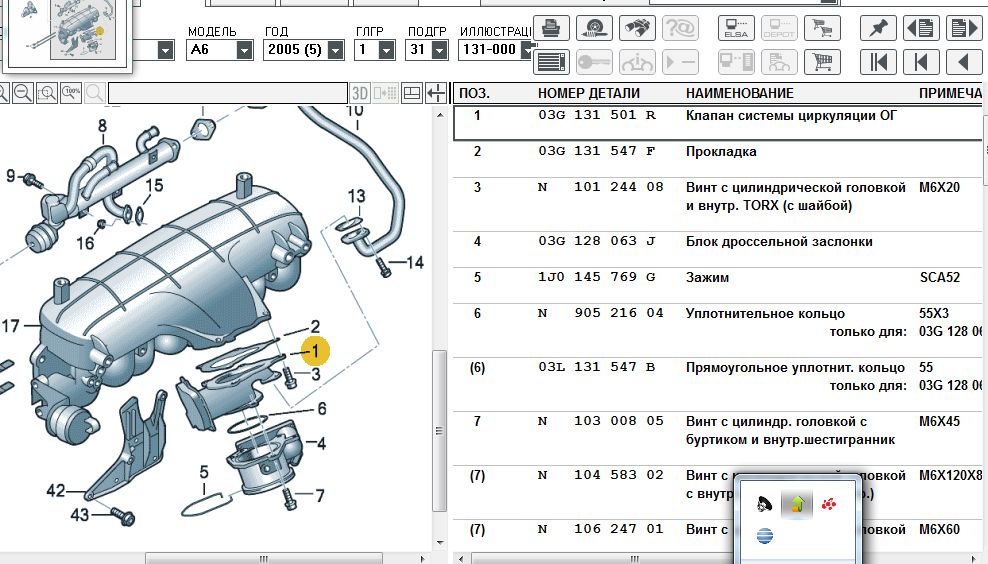Click the НАИМЕНОВАНИЕ column header
The width and height of the screenshot is (988, 564).
[x=739, y=93]
